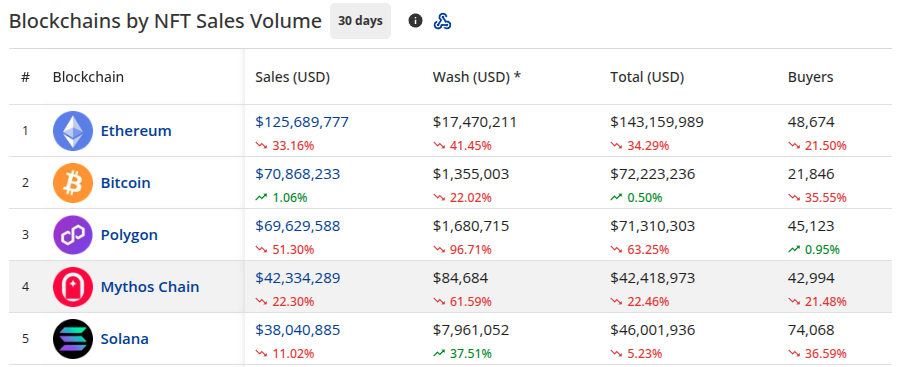Click Bitcoin total change 0.50%
Screen dimensions: 906x367
[x=636, y=198]
